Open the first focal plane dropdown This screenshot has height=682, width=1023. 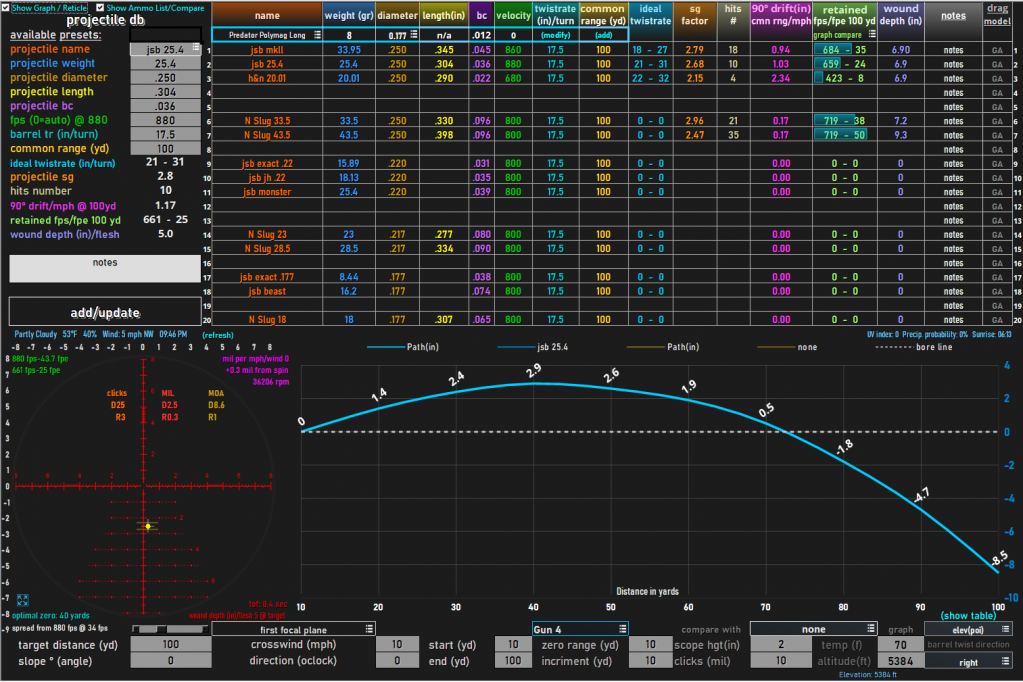[x=369, y=629]
